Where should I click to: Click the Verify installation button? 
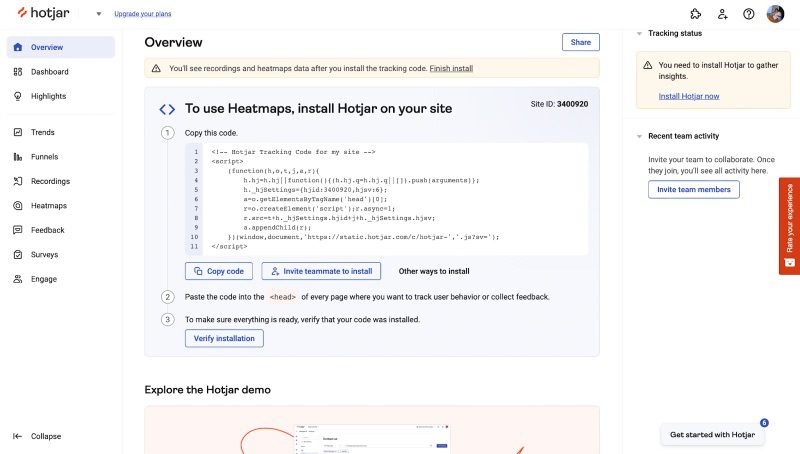(x=224, y=338)
